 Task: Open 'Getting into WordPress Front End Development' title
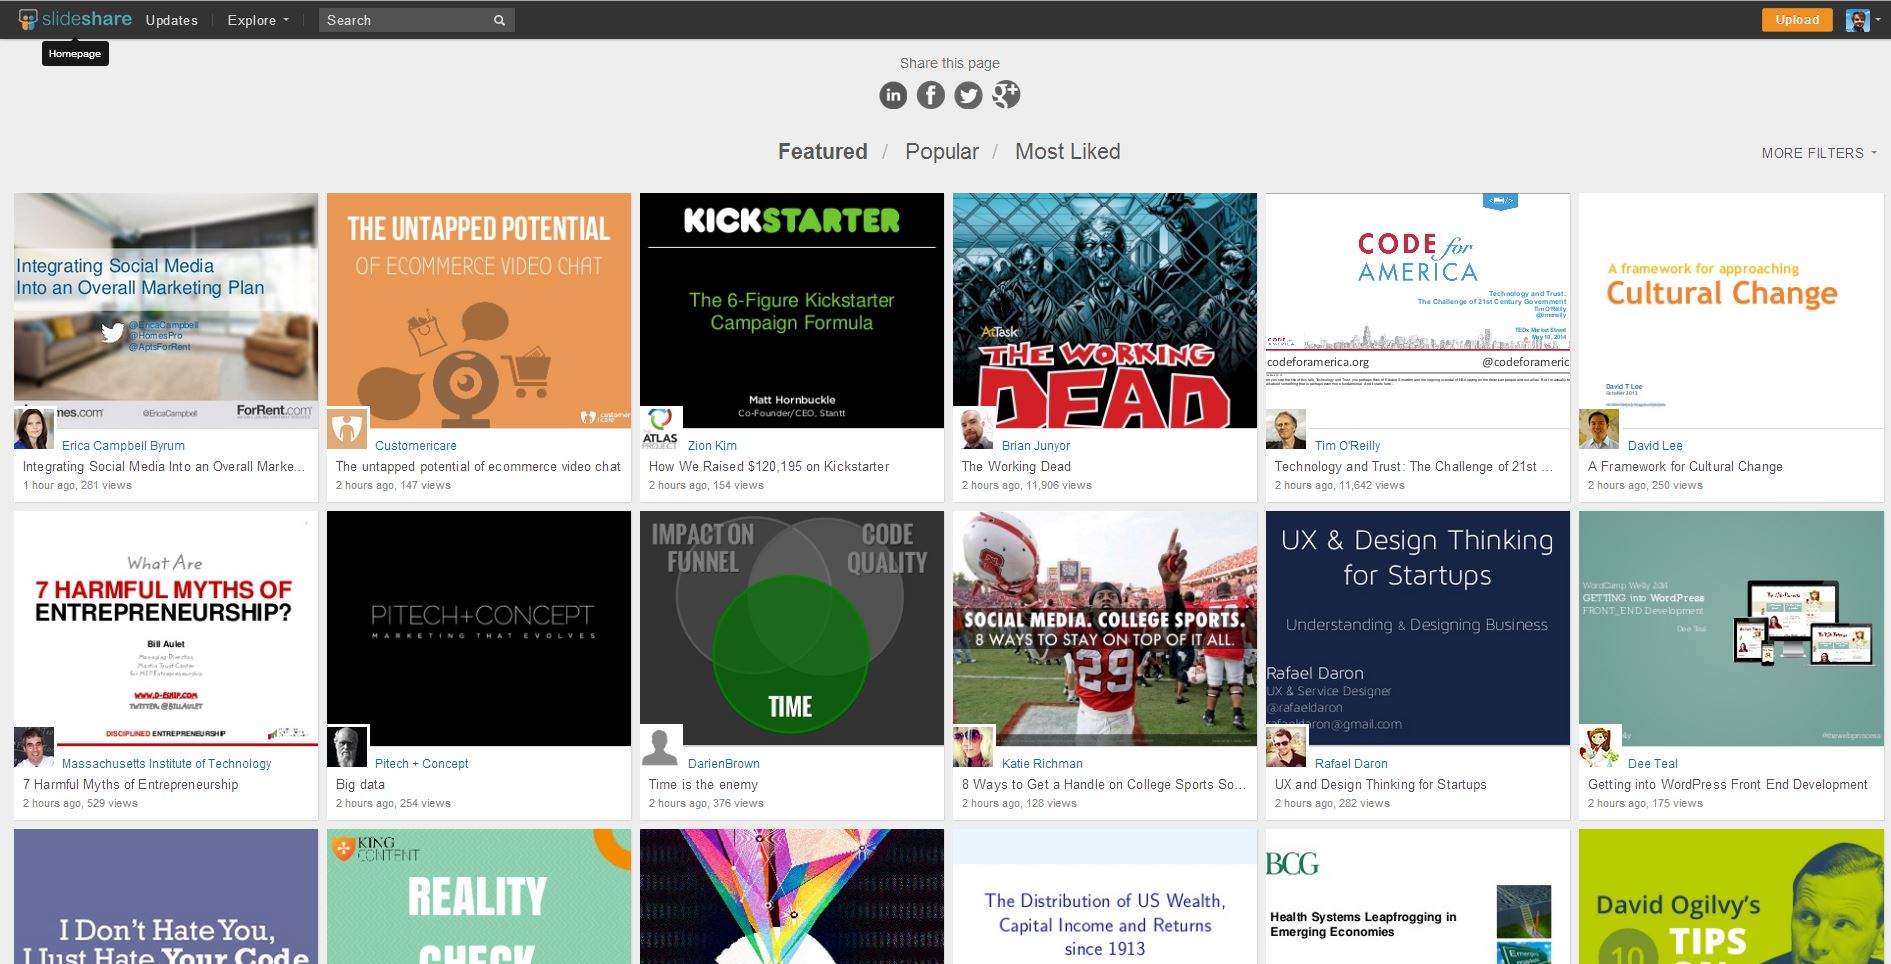[x=1727, y=785]
